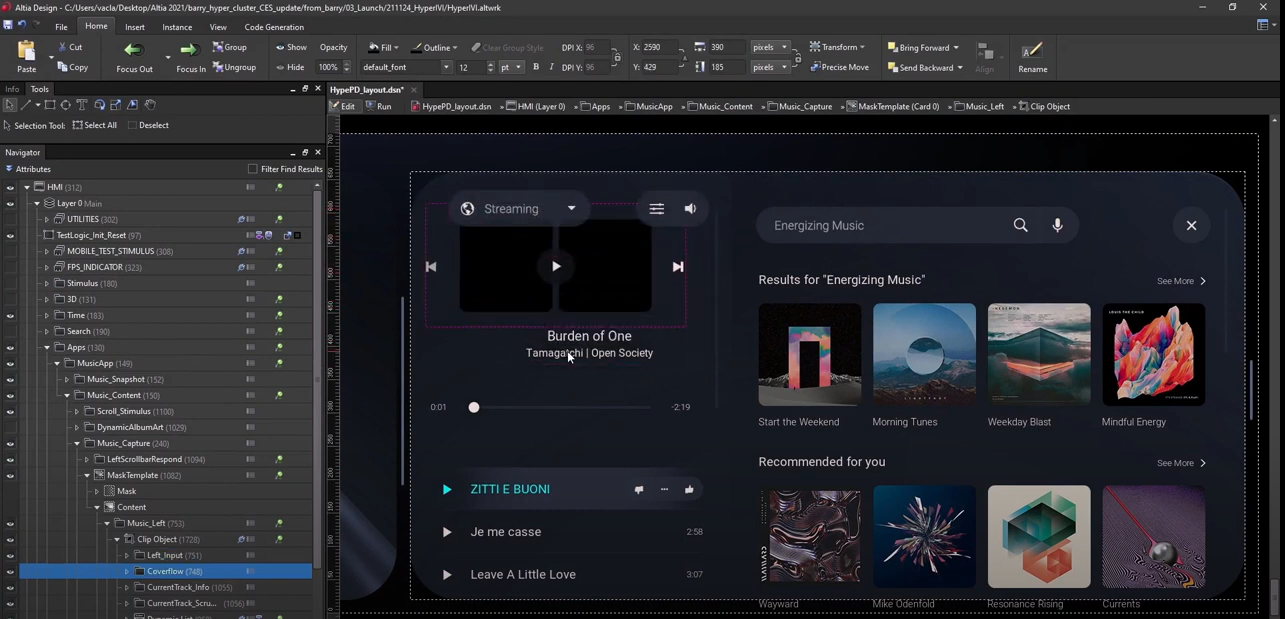Viewport: 1285px width, 619px height.
Task: Click the Group icon in the ribbon
Action: 219,47
